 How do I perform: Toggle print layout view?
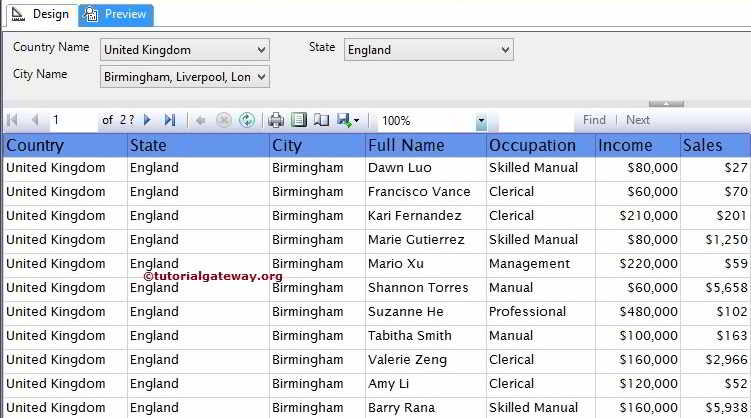[x=299, y=120]
